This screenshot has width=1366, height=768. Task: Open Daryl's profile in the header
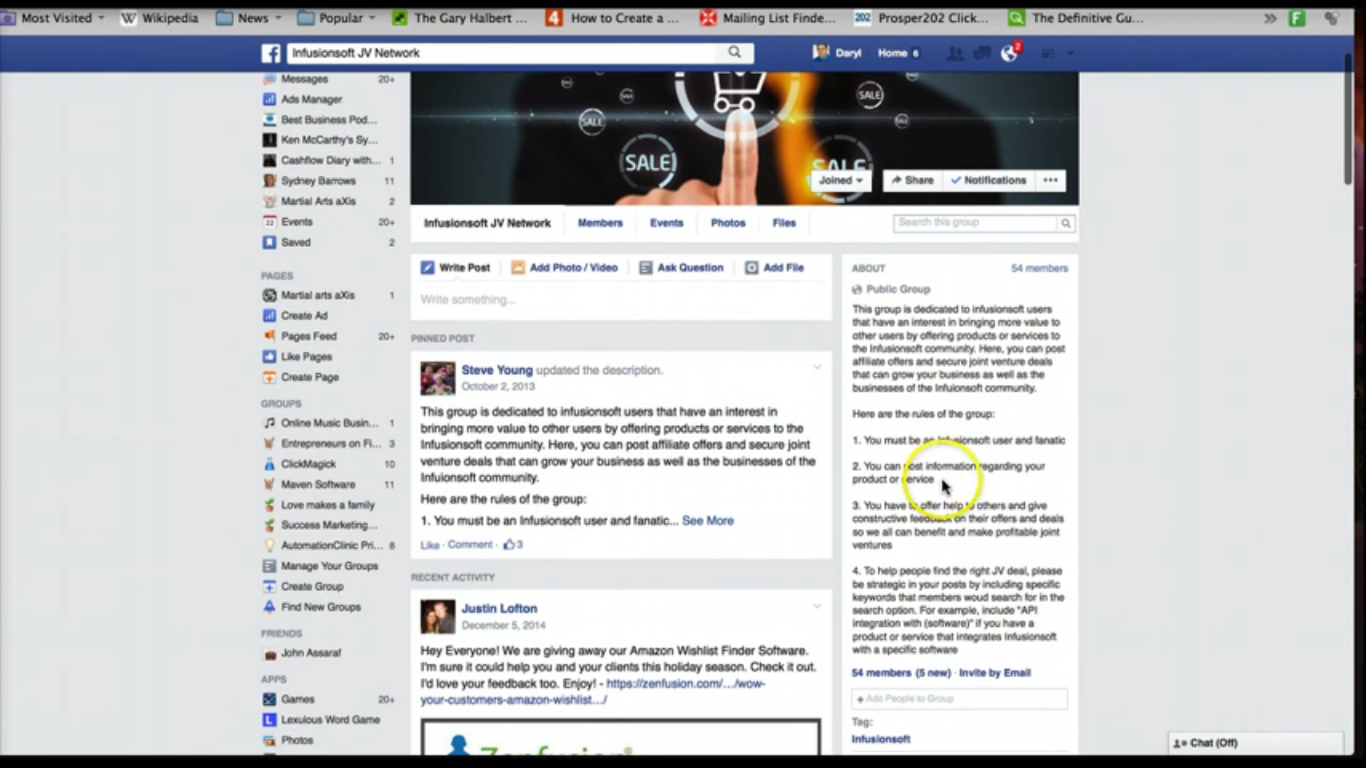click(837, 53)
